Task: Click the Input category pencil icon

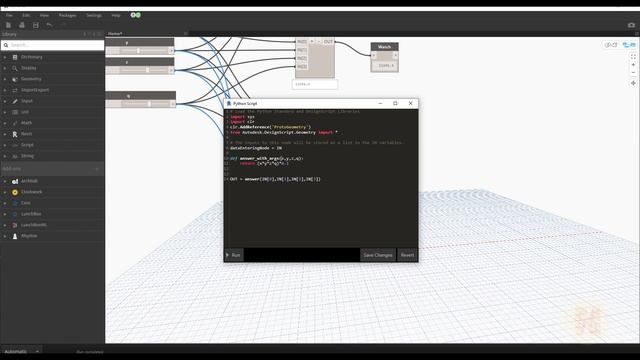Action: (15, 101)
